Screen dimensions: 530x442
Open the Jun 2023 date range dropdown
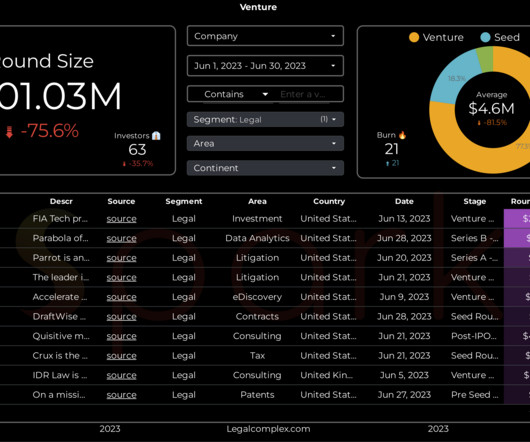click(x=265, y=66)
